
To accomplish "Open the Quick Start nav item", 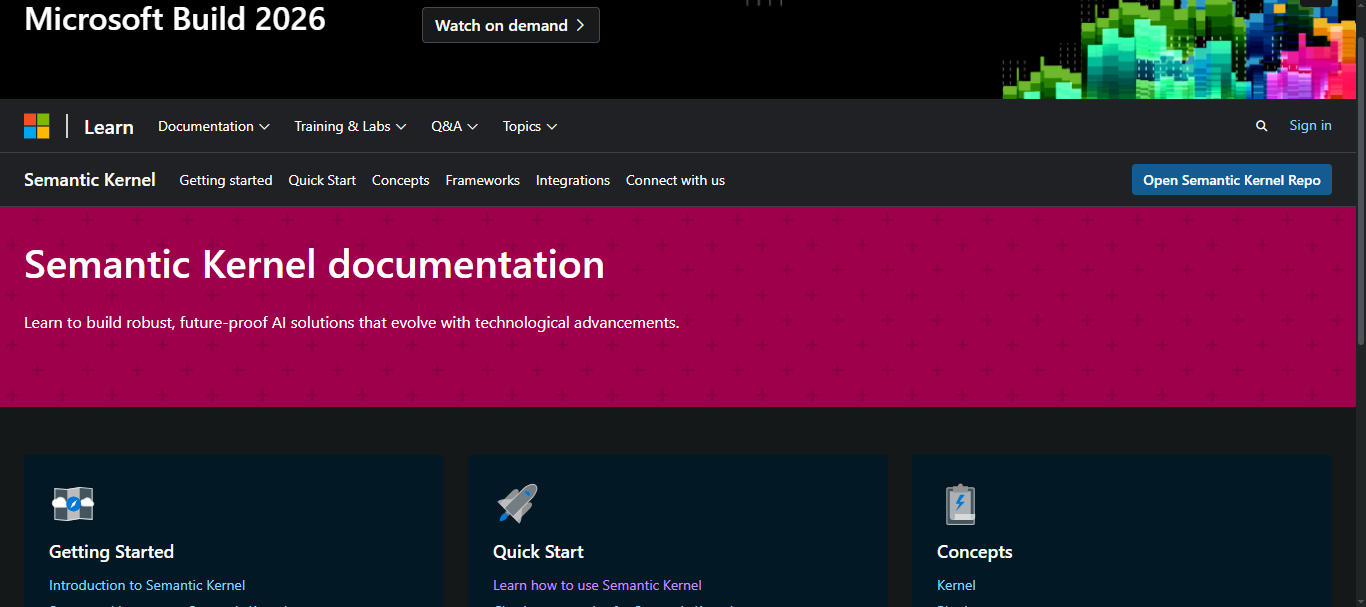I will coord(322,180).
